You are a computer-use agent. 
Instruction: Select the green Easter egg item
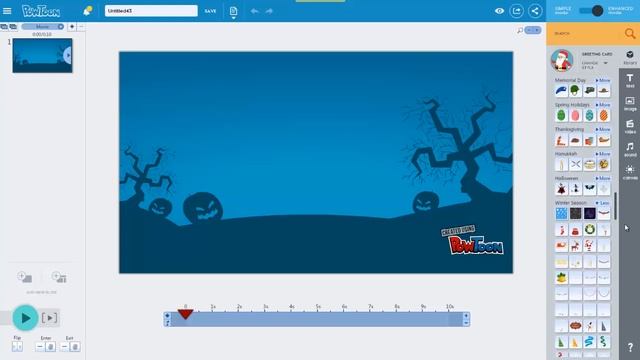pos(561,116)
